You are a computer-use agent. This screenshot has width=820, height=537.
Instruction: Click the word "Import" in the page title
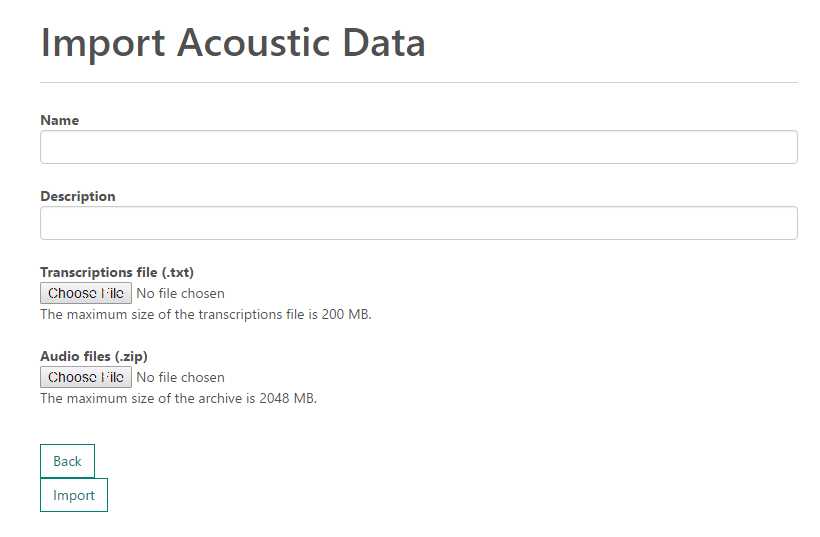click(x=104, y=43)
